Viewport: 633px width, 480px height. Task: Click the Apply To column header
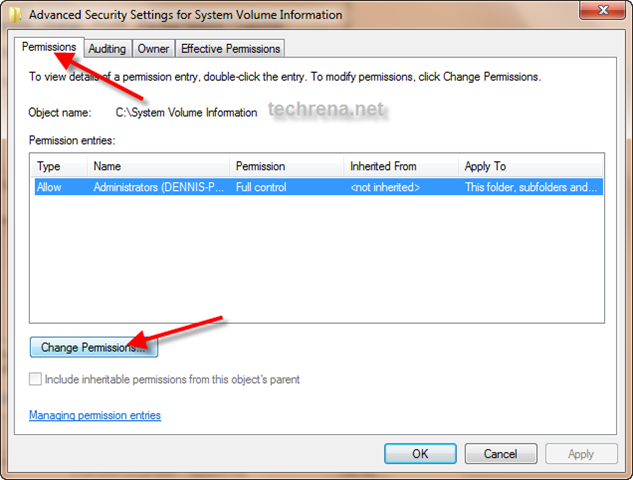point(531,166)
